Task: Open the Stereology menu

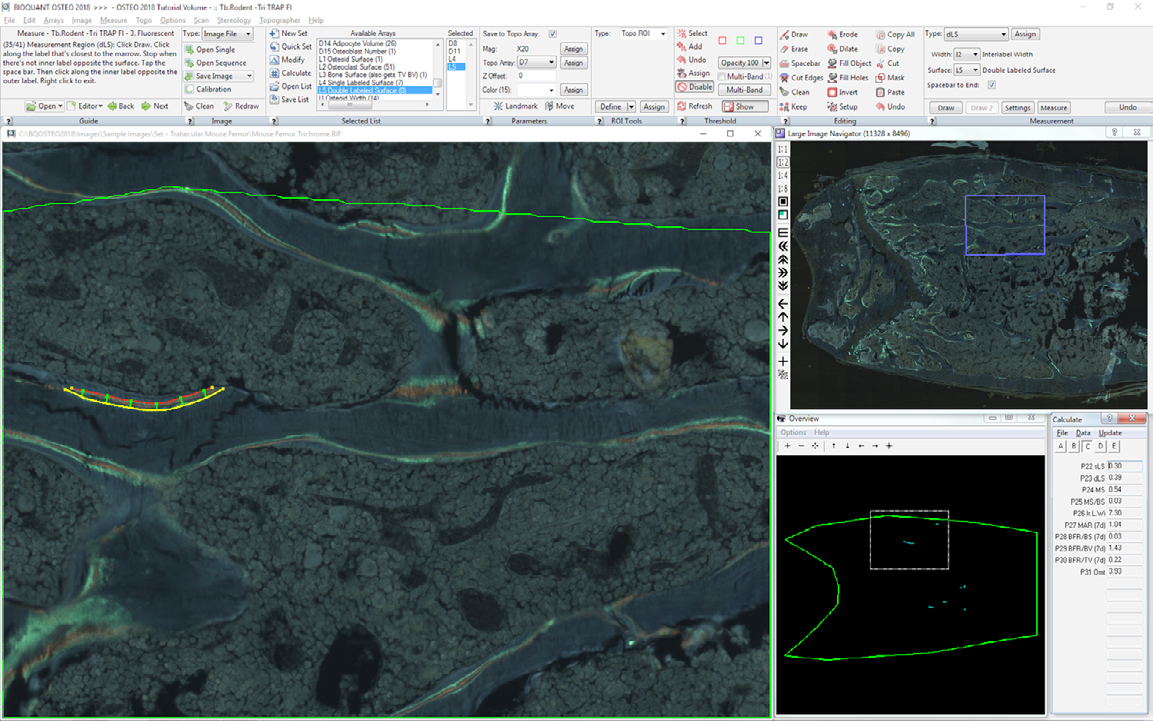Action: tap(233, 21)
